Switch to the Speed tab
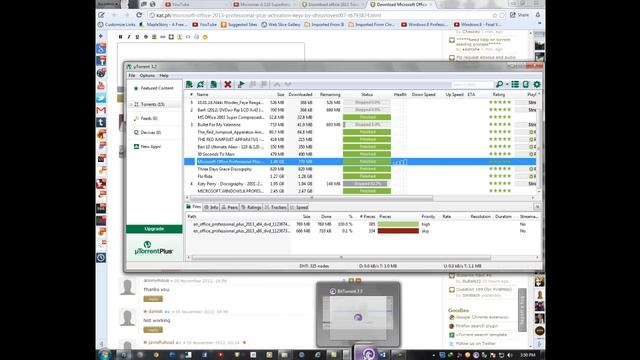Screen dimensions: 640x360 (x=299, y=207)
